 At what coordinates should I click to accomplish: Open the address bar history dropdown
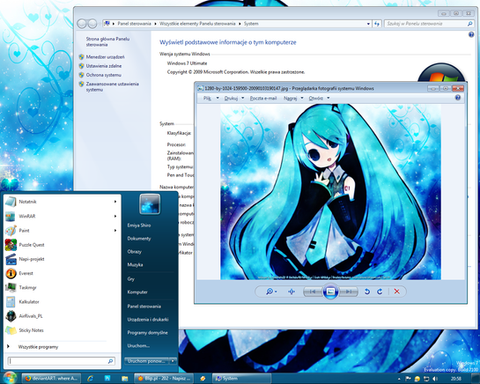pos(368,24)
